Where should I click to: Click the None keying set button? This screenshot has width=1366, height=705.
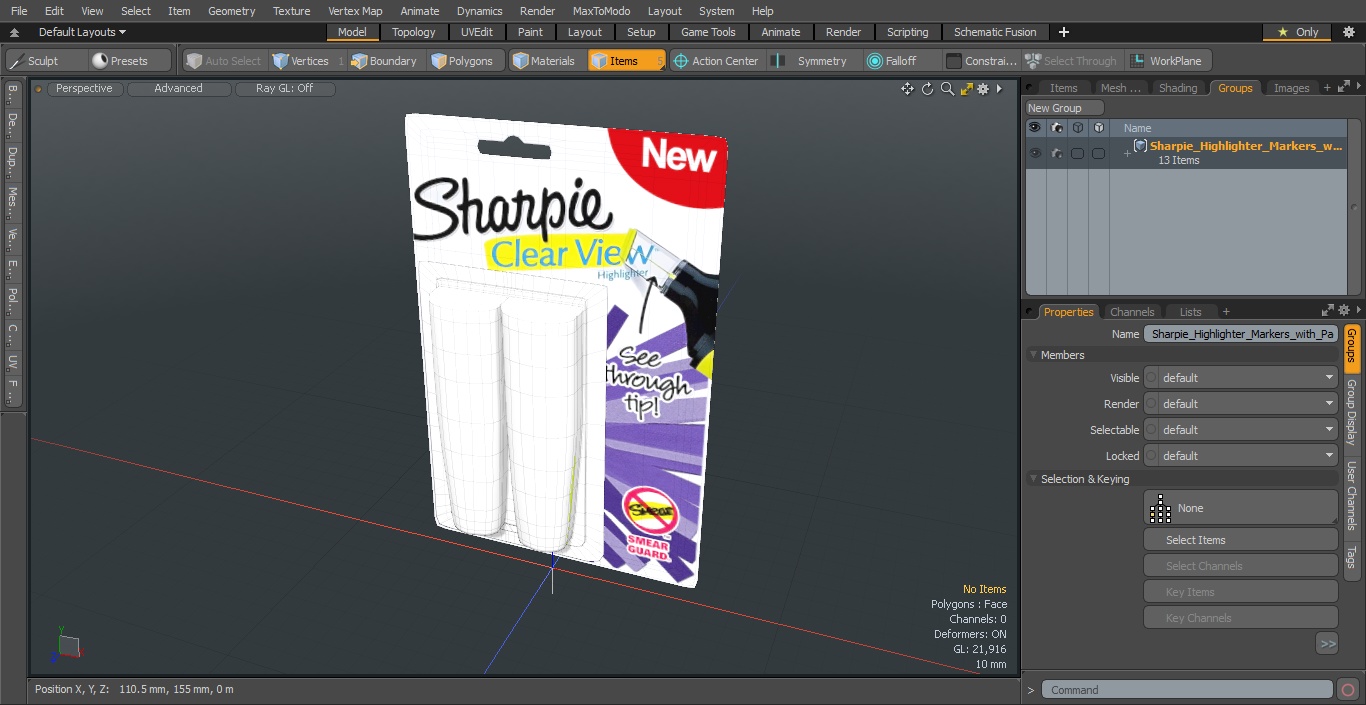pos(1240,508)
